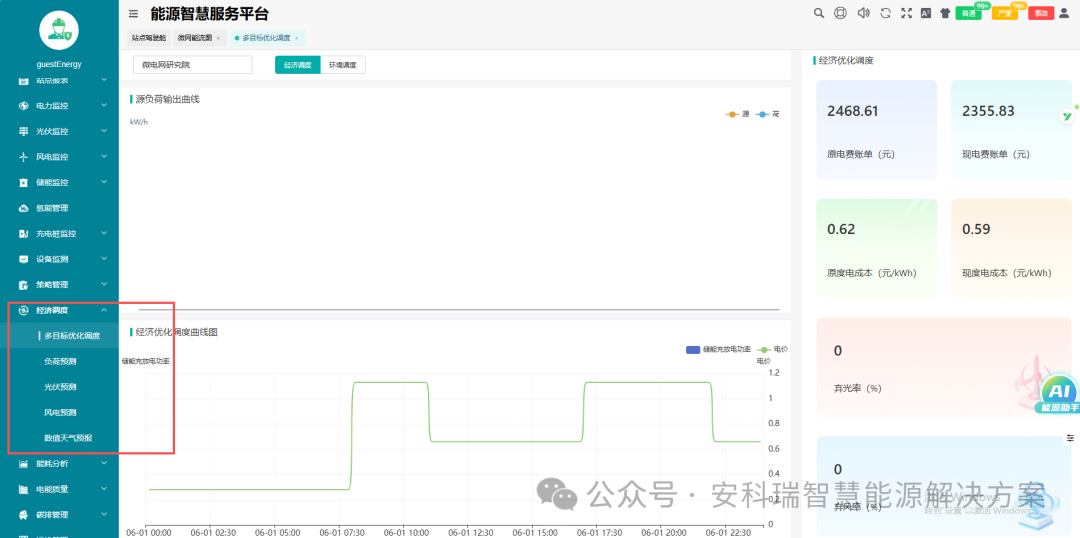The height and width of the screenshot is (538, 1080).
Task: Switch language with the A-translate icon
Action: point(926,13)
